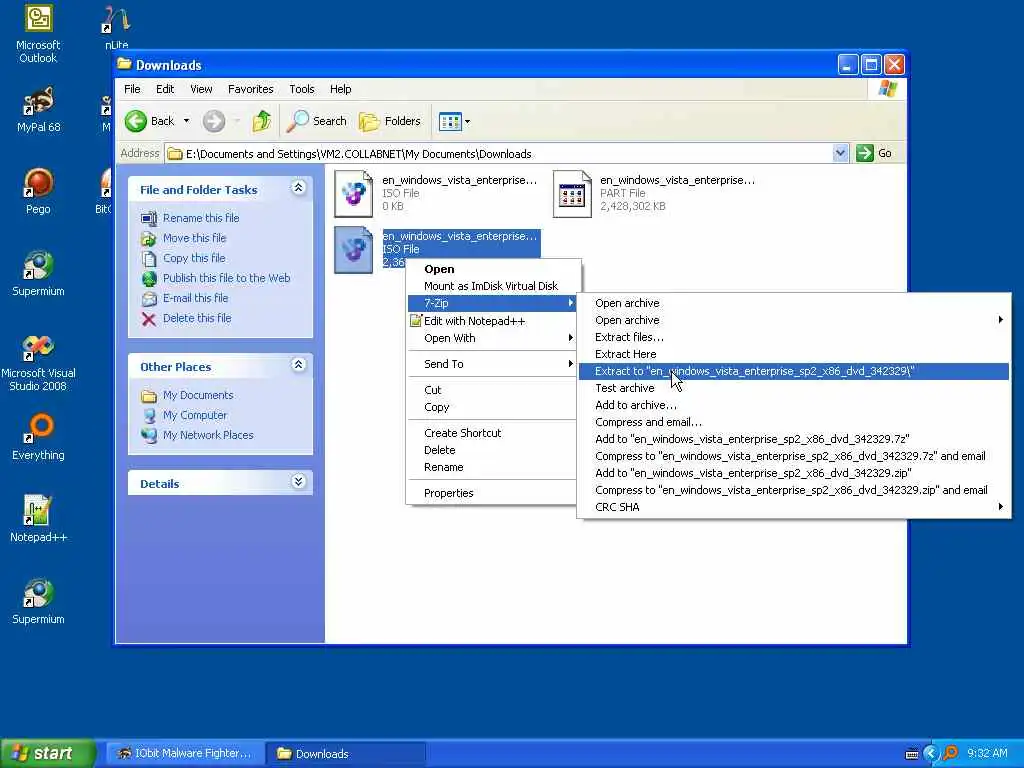Click the PART file icon
Viewport: 1024px width, 768px height.
572,194
